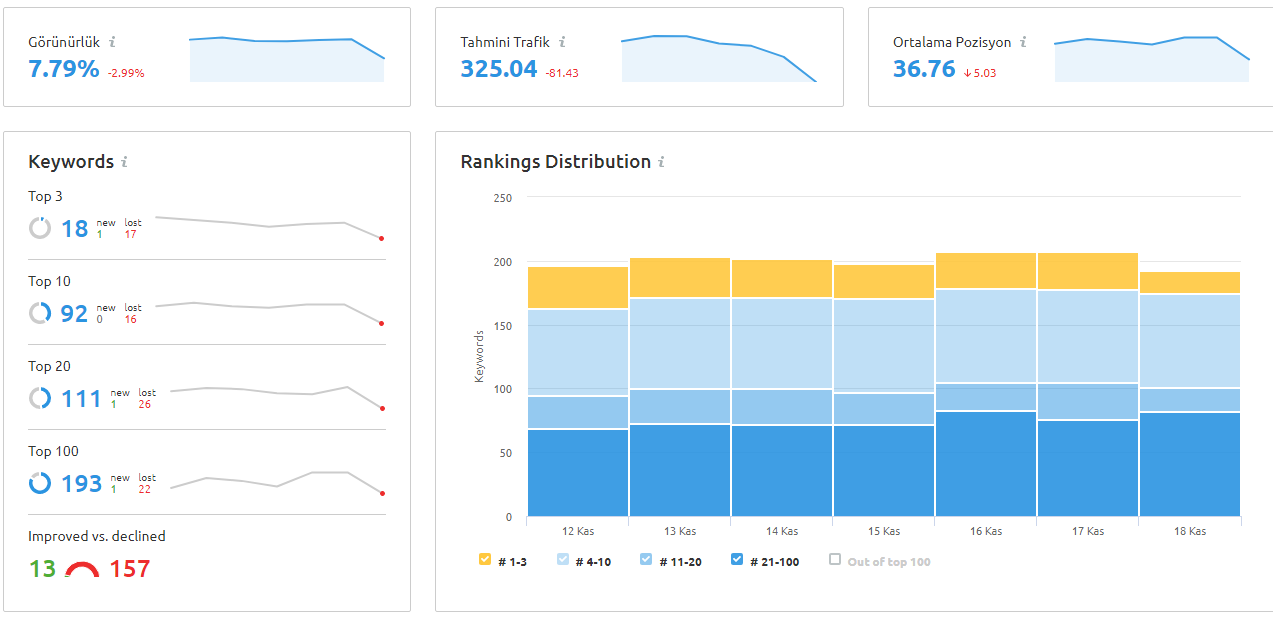Toggle the # 4-10 legend checkbox

[x=563, y=560]
